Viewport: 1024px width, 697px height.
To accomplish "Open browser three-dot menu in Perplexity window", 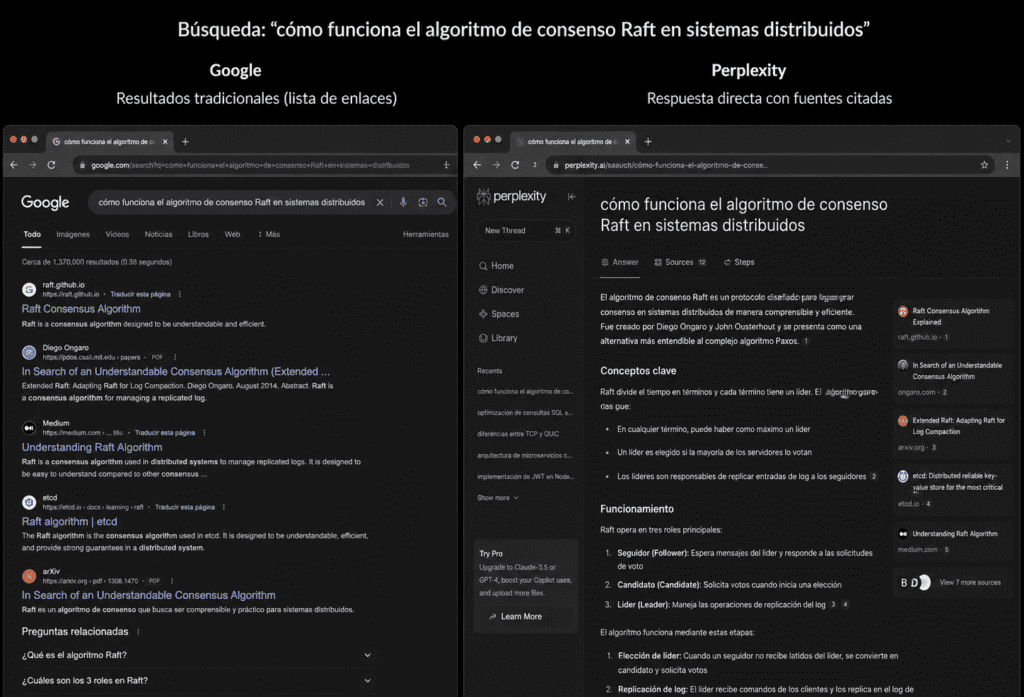I will pos(1007,165).
